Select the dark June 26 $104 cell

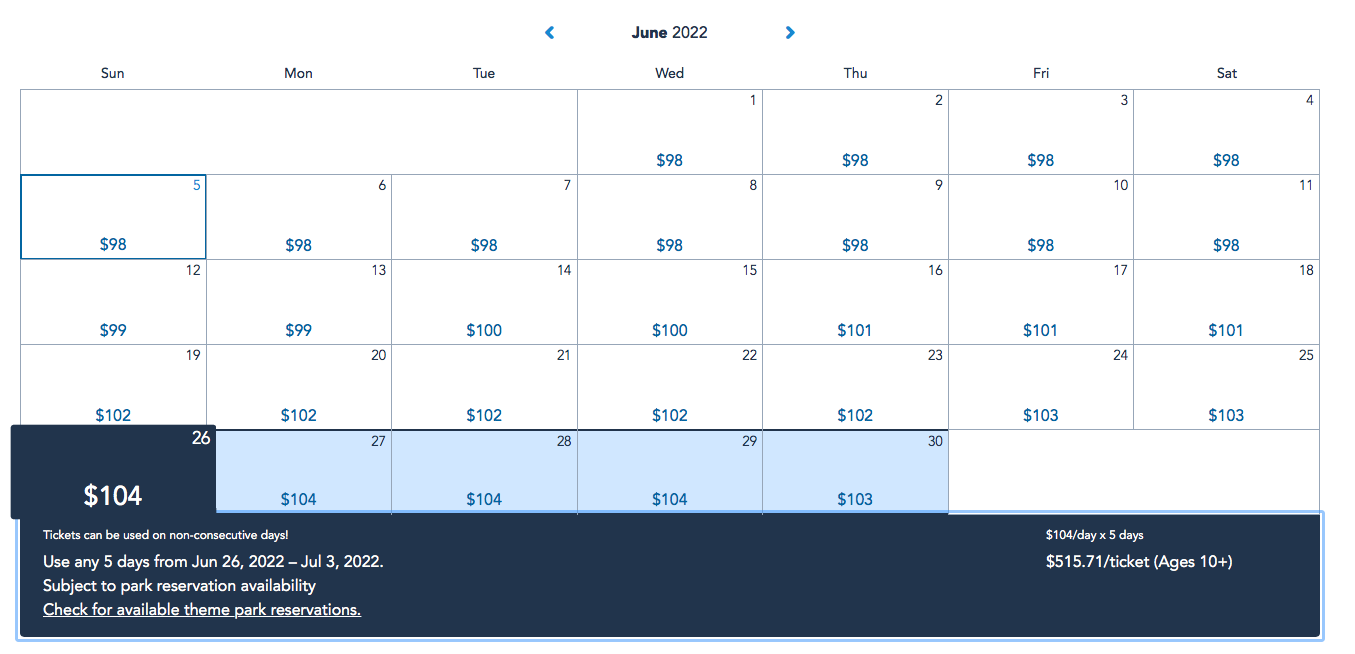pyautogui.click(x=113, y=472)
